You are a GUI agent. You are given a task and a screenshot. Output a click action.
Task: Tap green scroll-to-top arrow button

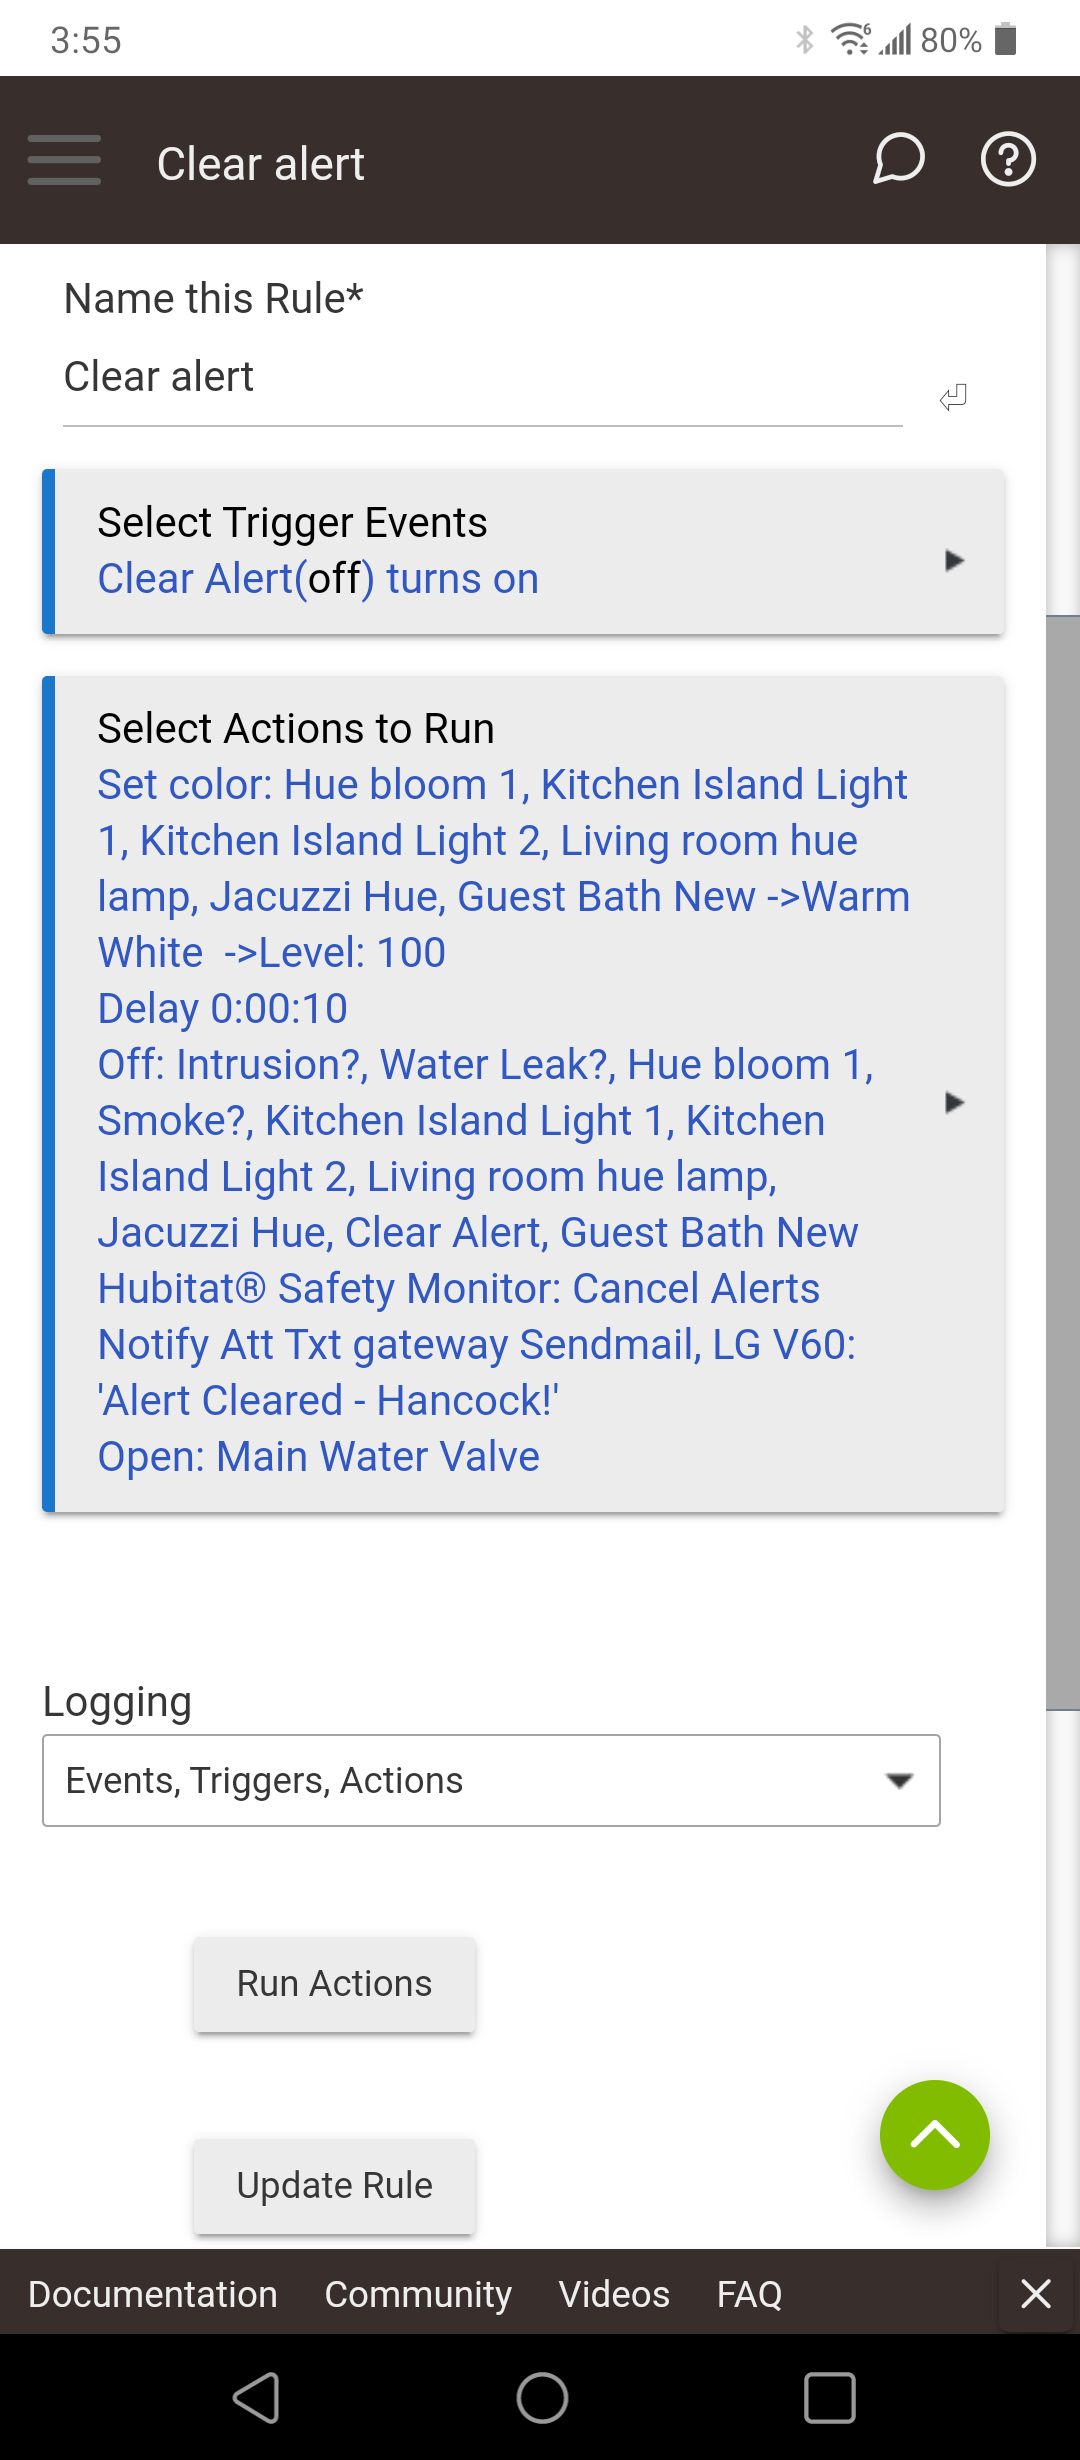(x=934, y=2135)
